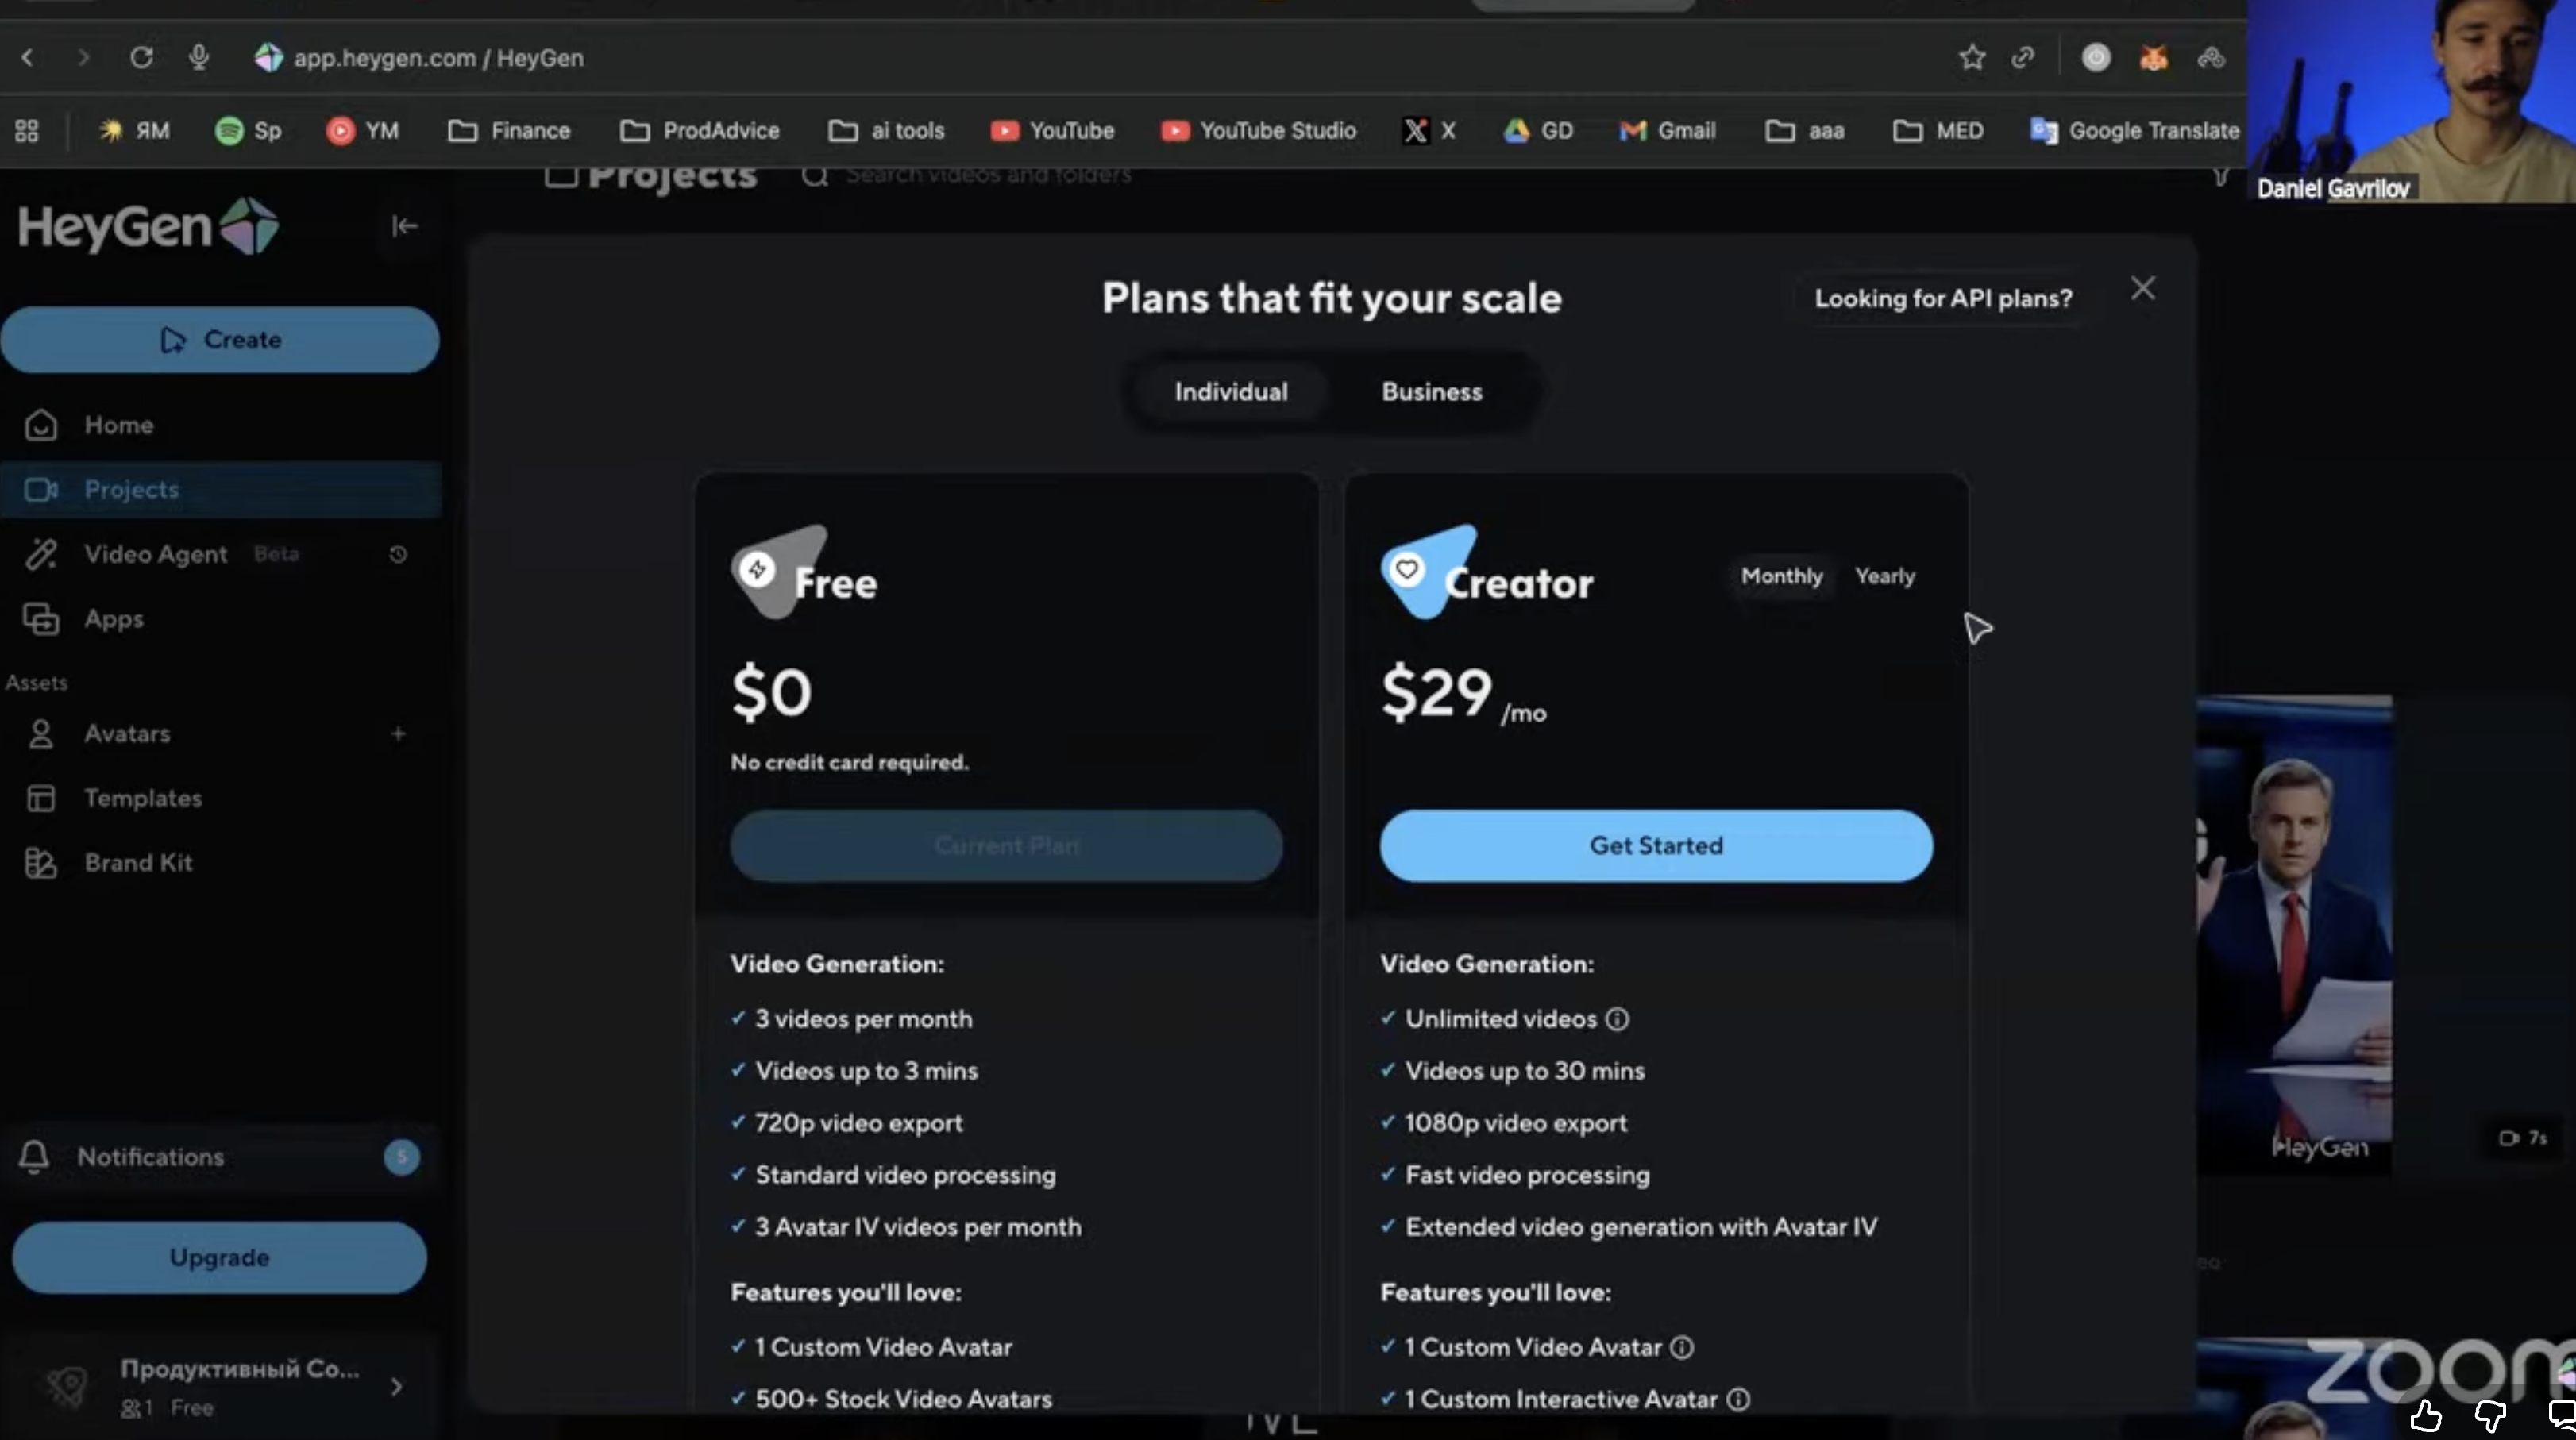Open the ai tools bookmark folder
Screen dimensions: 2576x1440
pyautogui.click(x=886, y=131)
